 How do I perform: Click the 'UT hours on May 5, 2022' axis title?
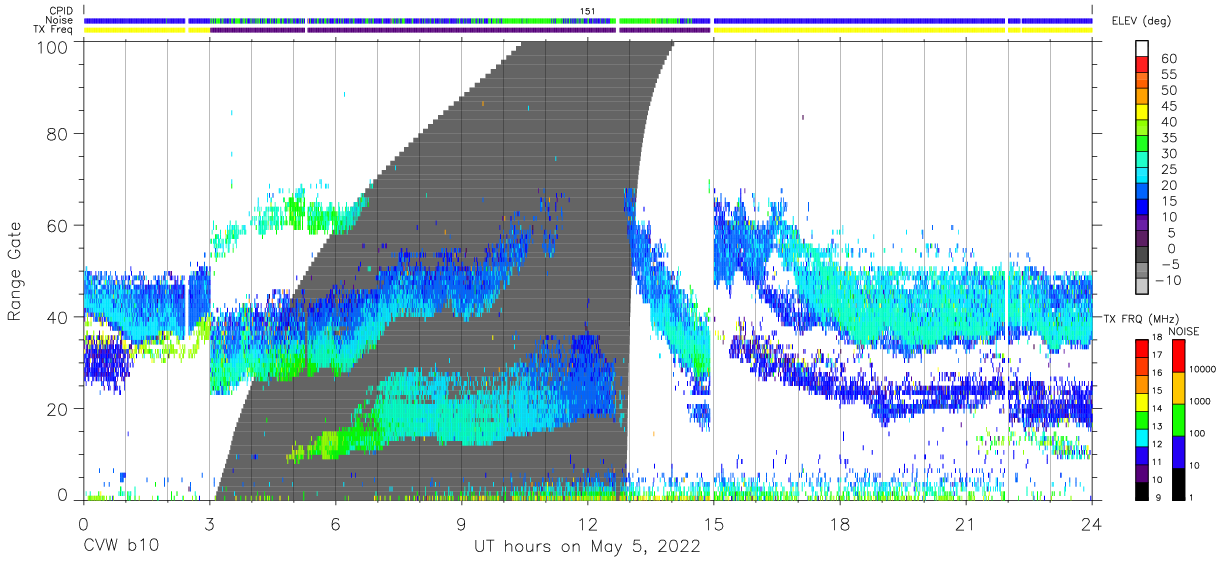587,547
